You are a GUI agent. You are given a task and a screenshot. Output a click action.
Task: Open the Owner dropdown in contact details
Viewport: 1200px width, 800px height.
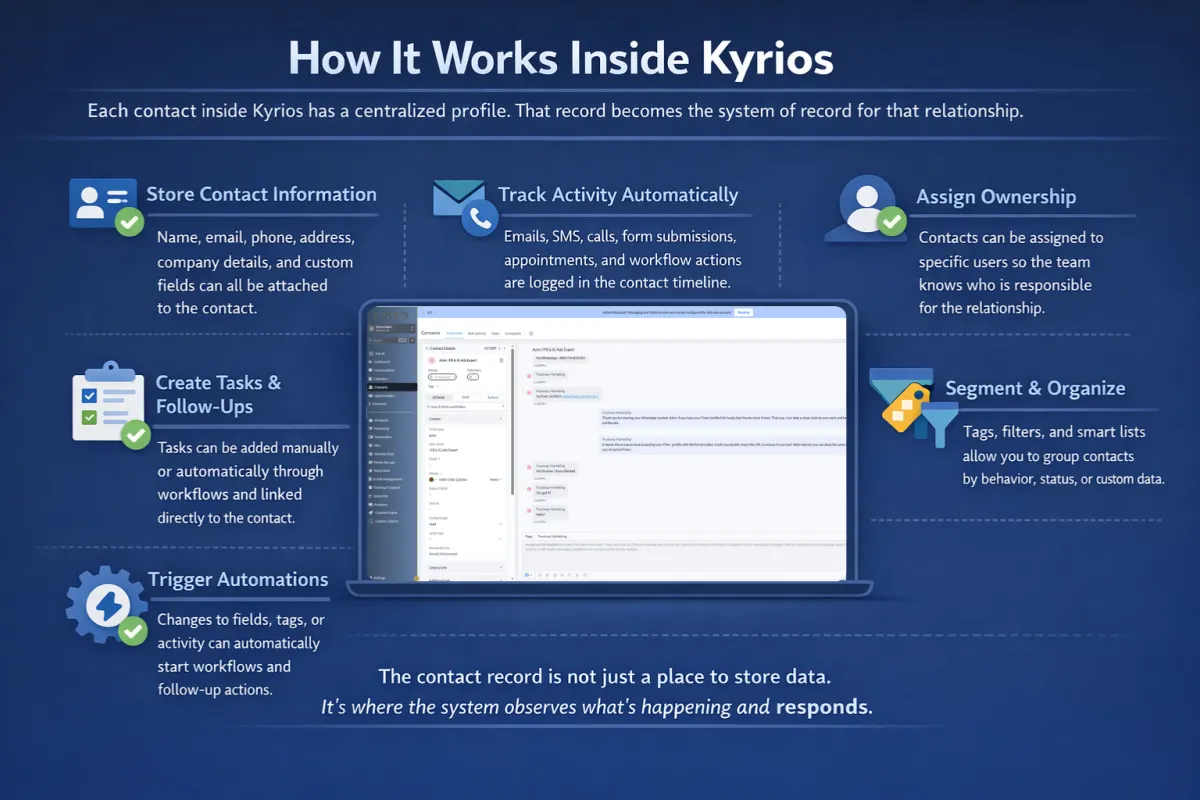[442, 377]
